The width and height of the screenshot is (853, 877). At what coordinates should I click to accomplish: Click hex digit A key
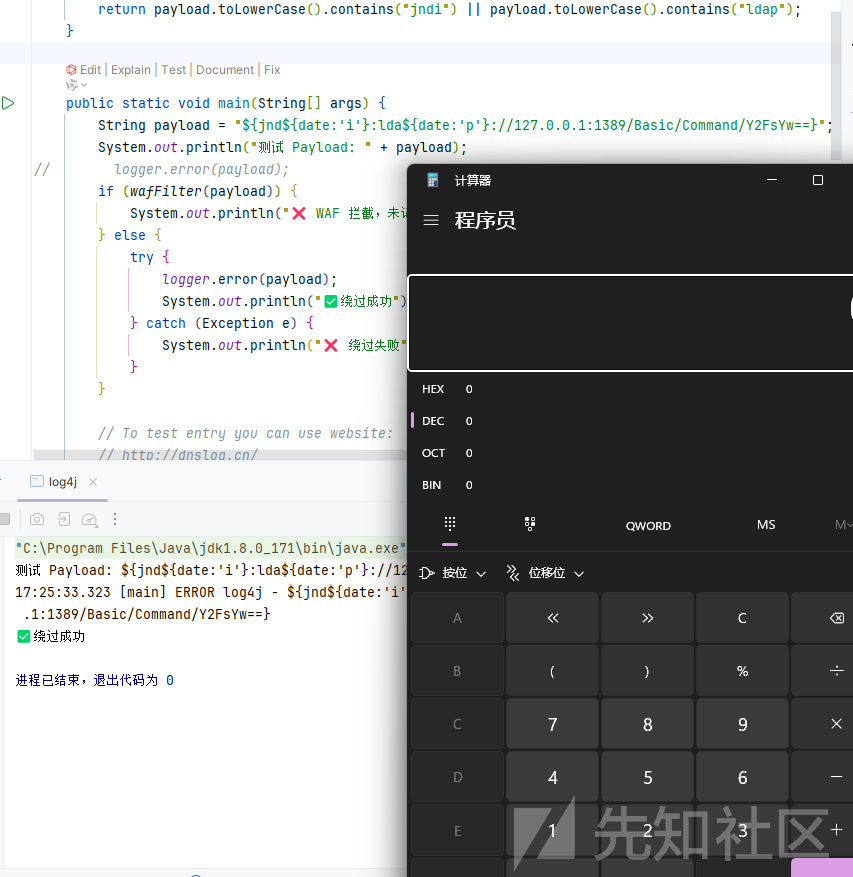pos(458,618)
